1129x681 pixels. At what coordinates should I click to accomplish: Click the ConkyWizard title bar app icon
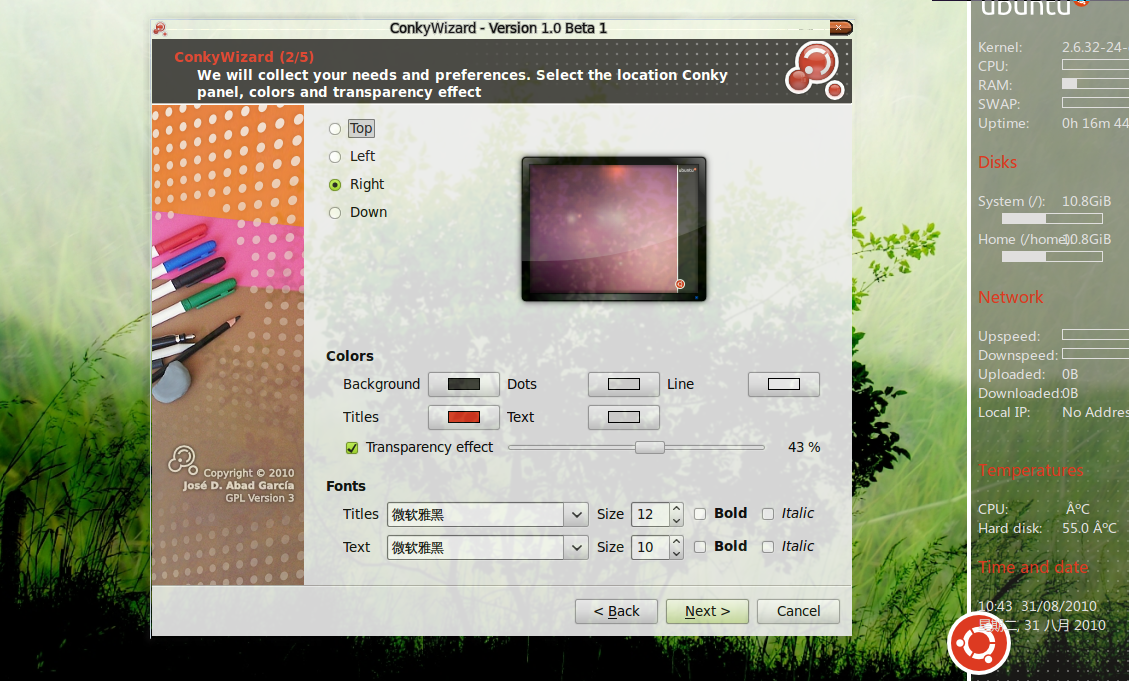[160, 28]
